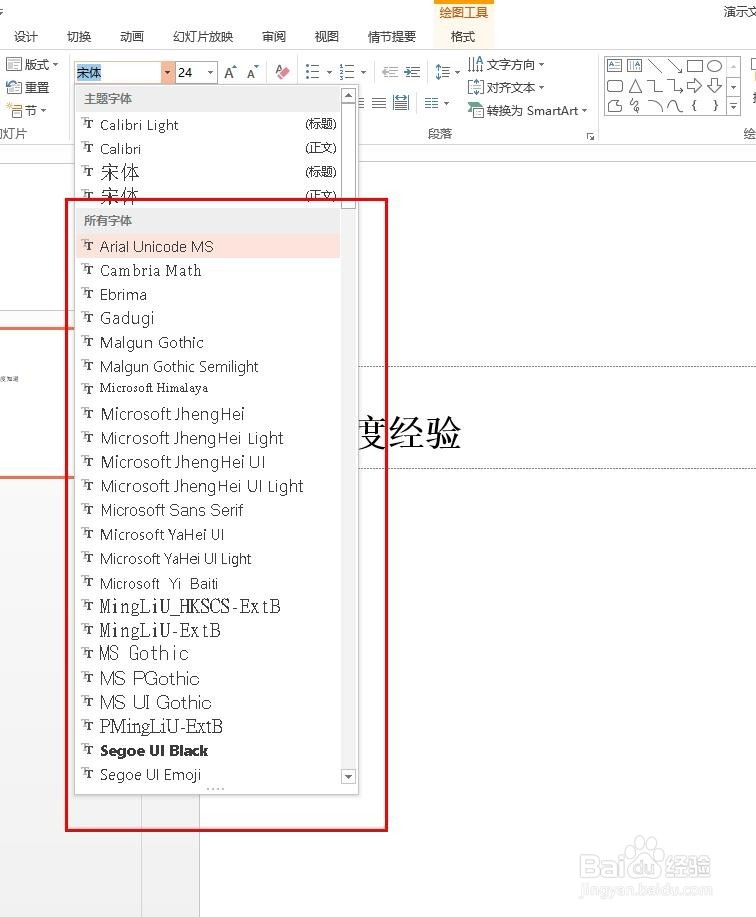Choose Cambria Math font
The image size is (756, 917).
pyautogui.click(x=208, y=270)
